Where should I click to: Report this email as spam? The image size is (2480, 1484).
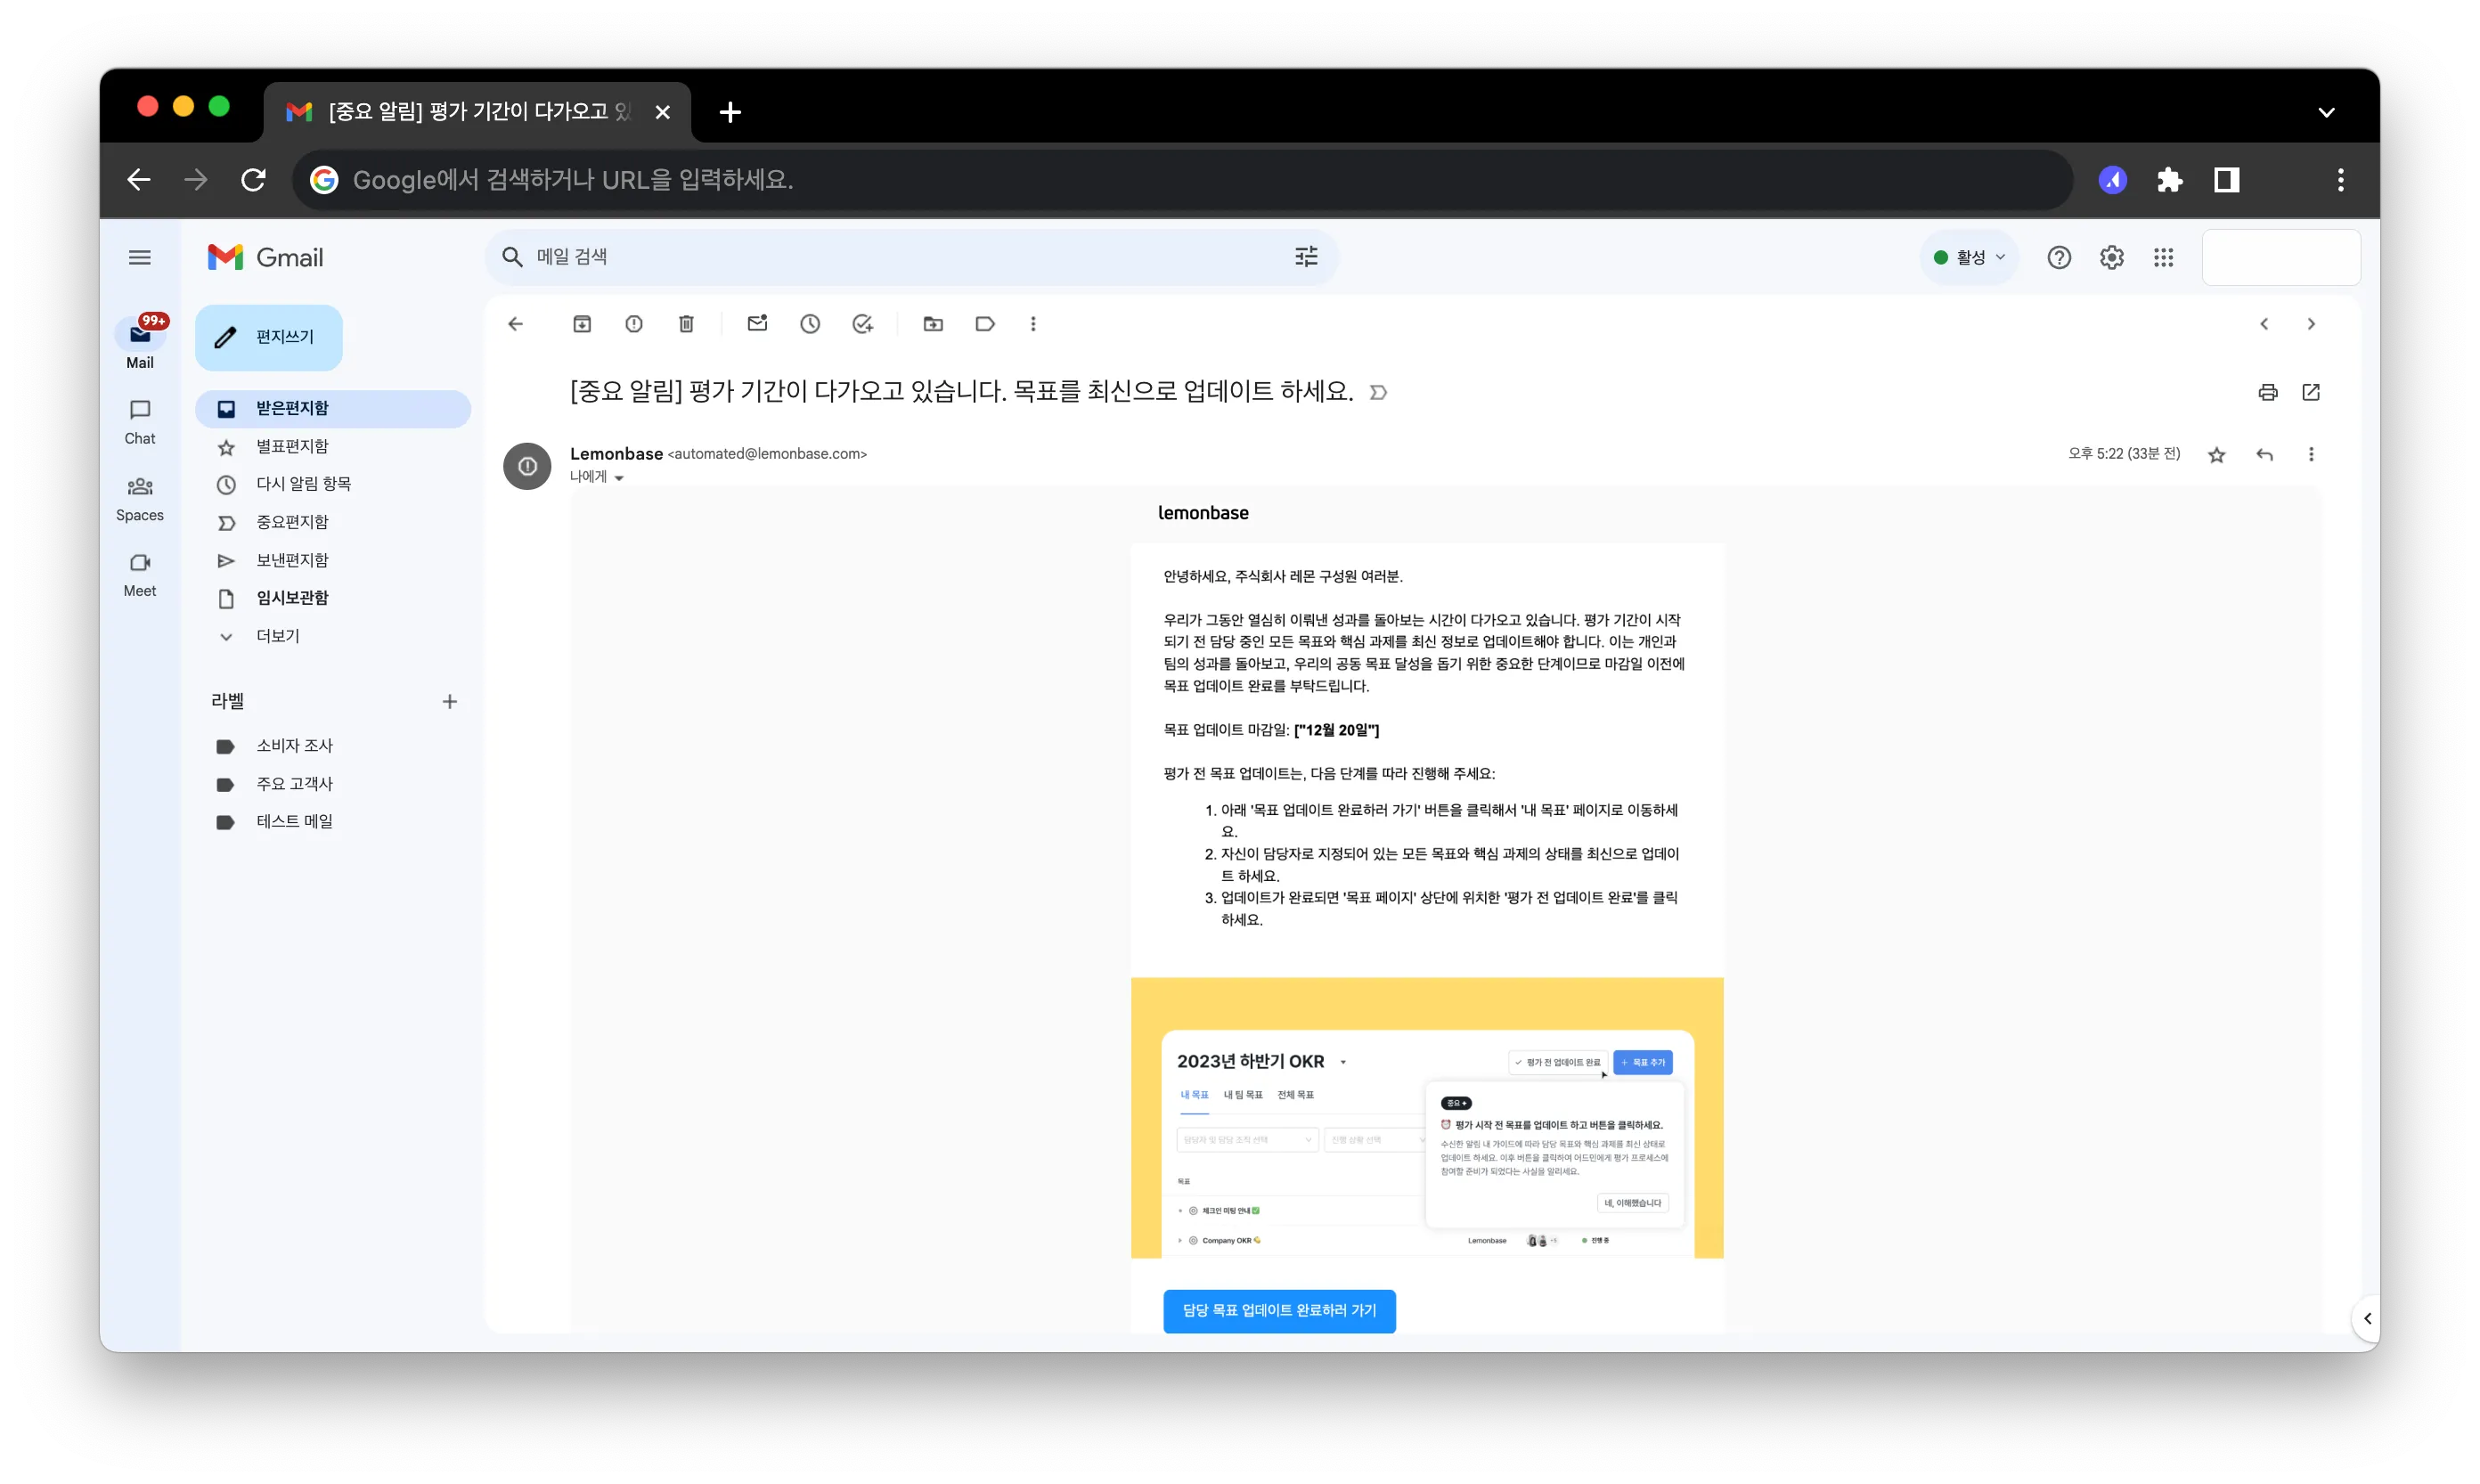(x=634, y=324)
